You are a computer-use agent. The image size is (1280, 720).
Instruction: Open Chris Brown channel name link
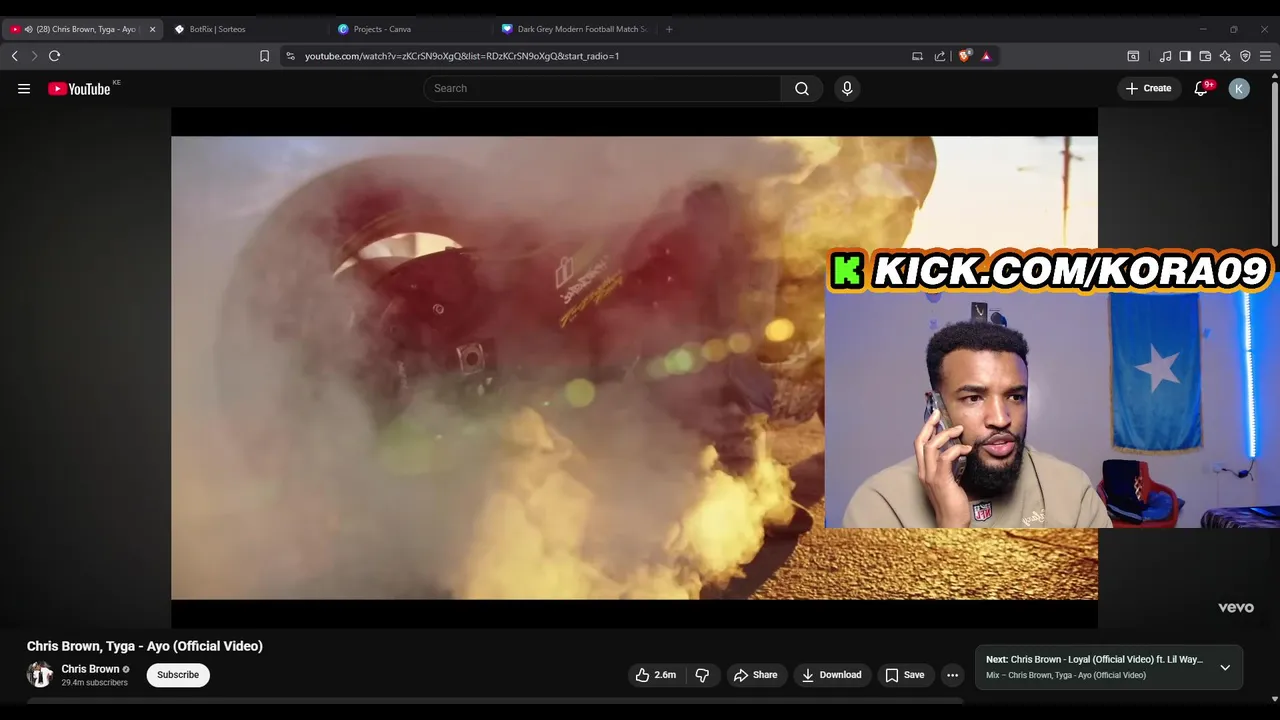point(90,669)
